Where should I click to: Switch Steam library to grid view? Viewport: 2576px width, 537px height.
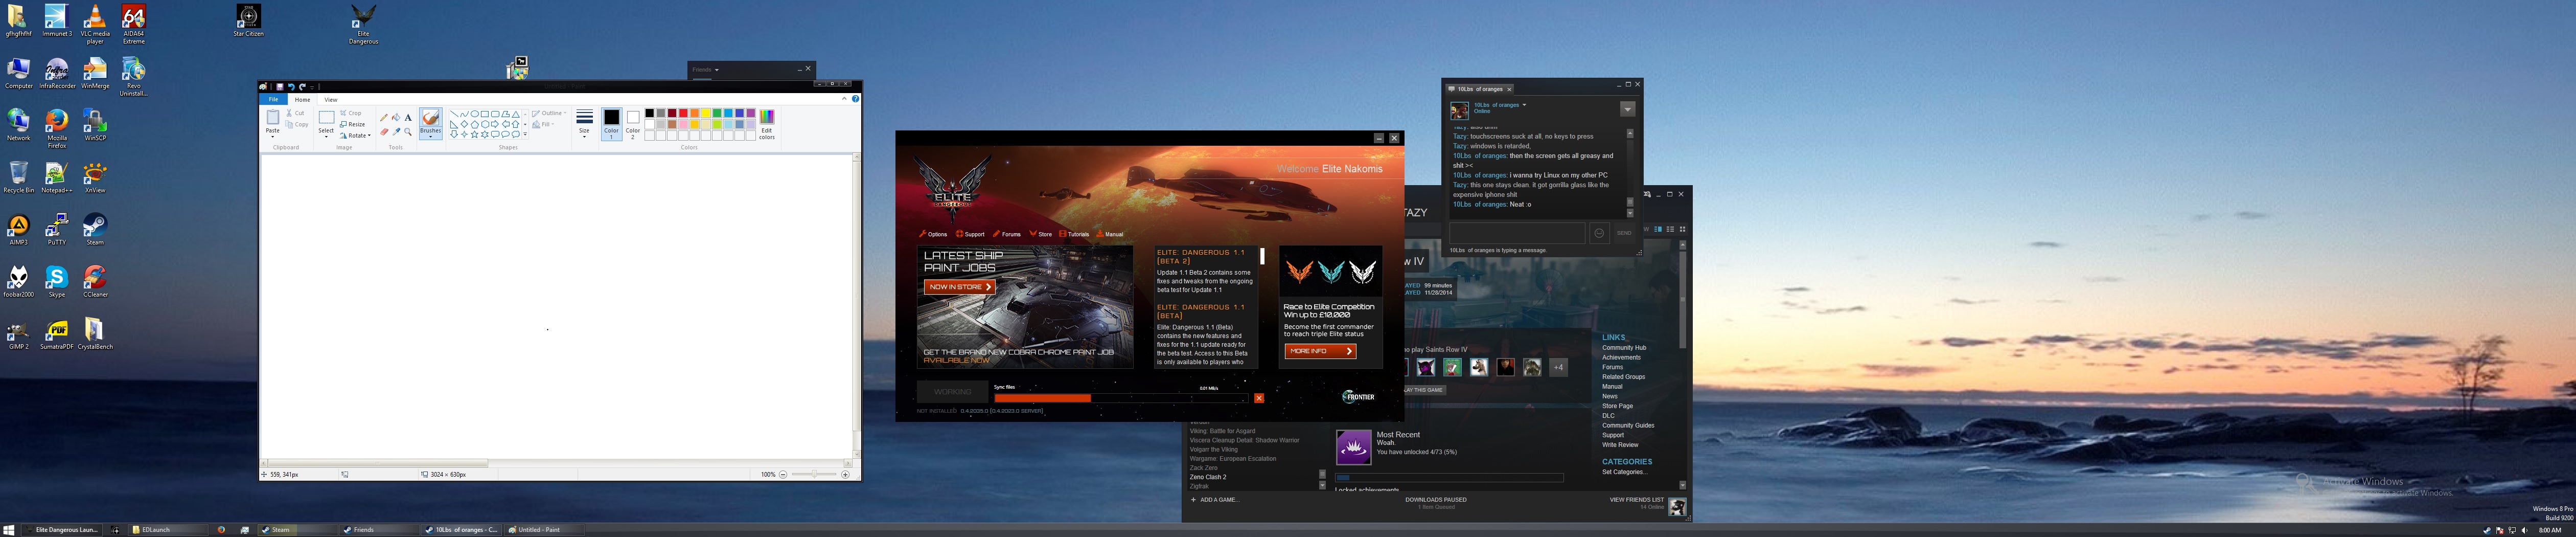point(1682,229)
